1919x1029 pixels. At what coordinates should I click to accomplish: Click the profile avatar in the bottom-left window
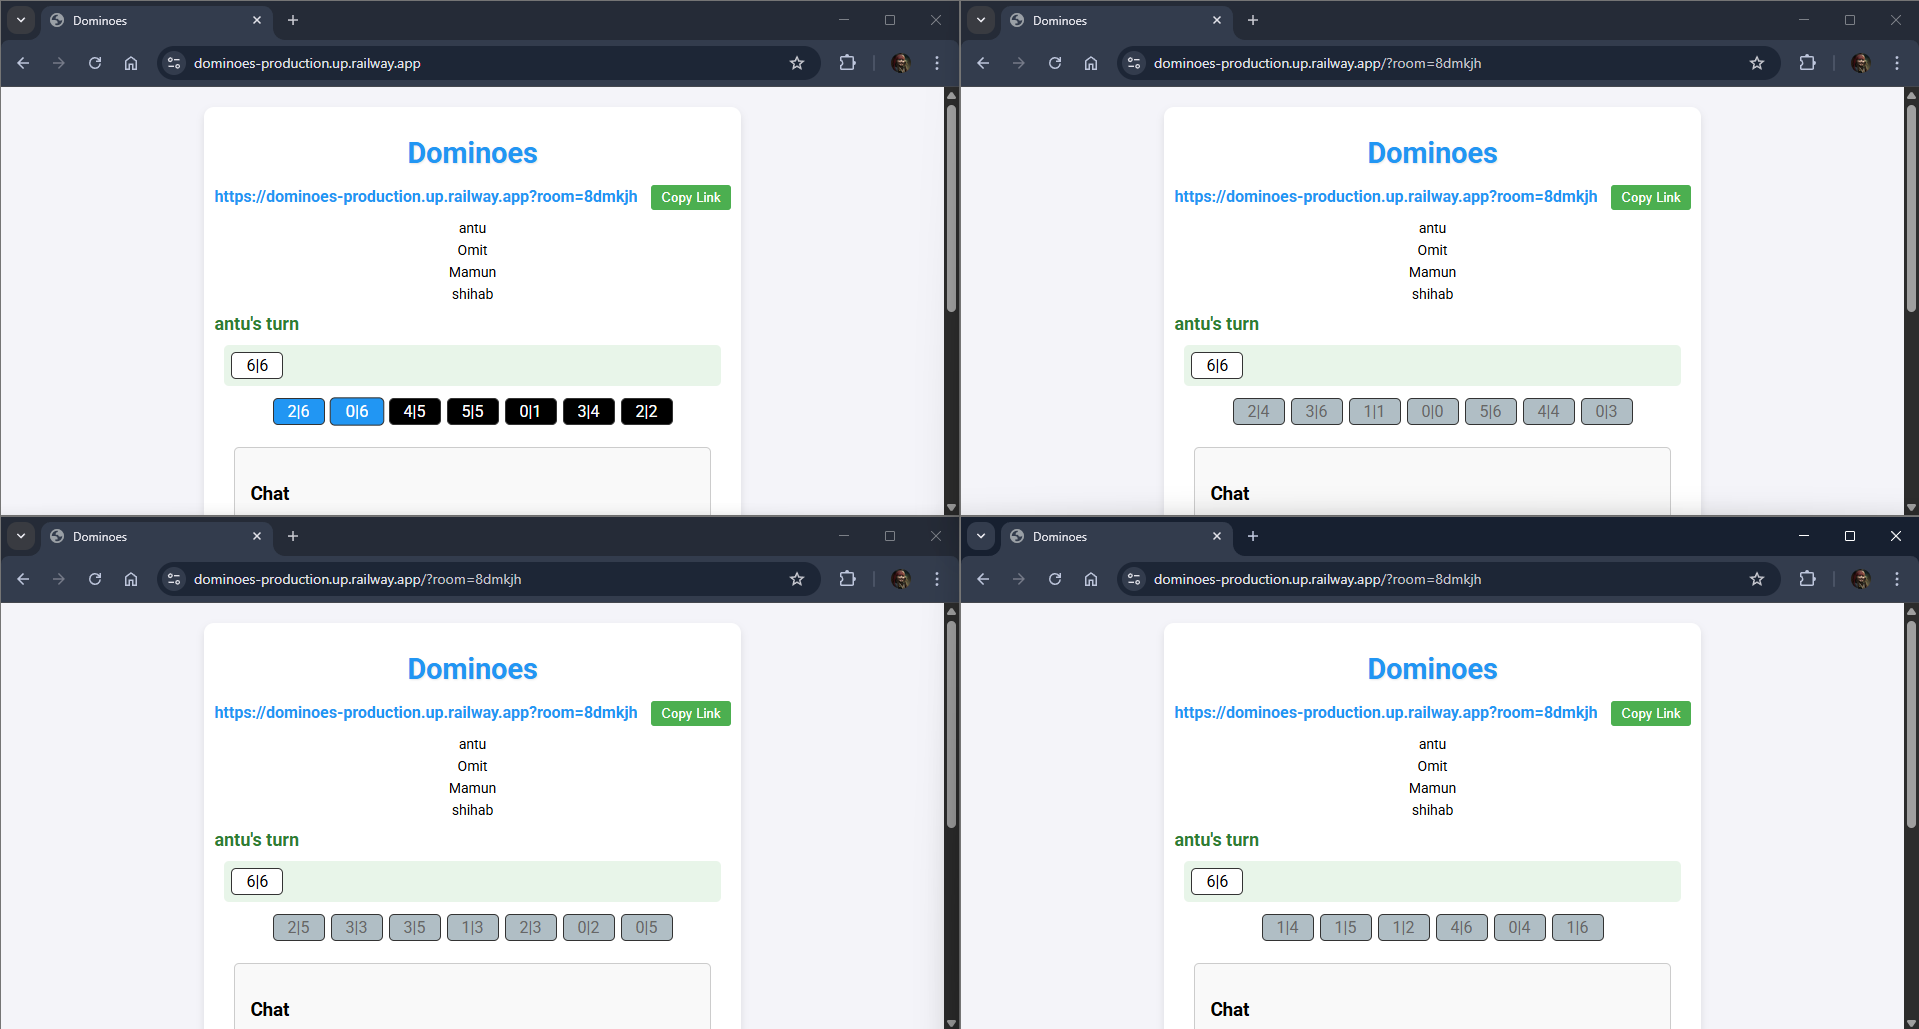point(900,579)
